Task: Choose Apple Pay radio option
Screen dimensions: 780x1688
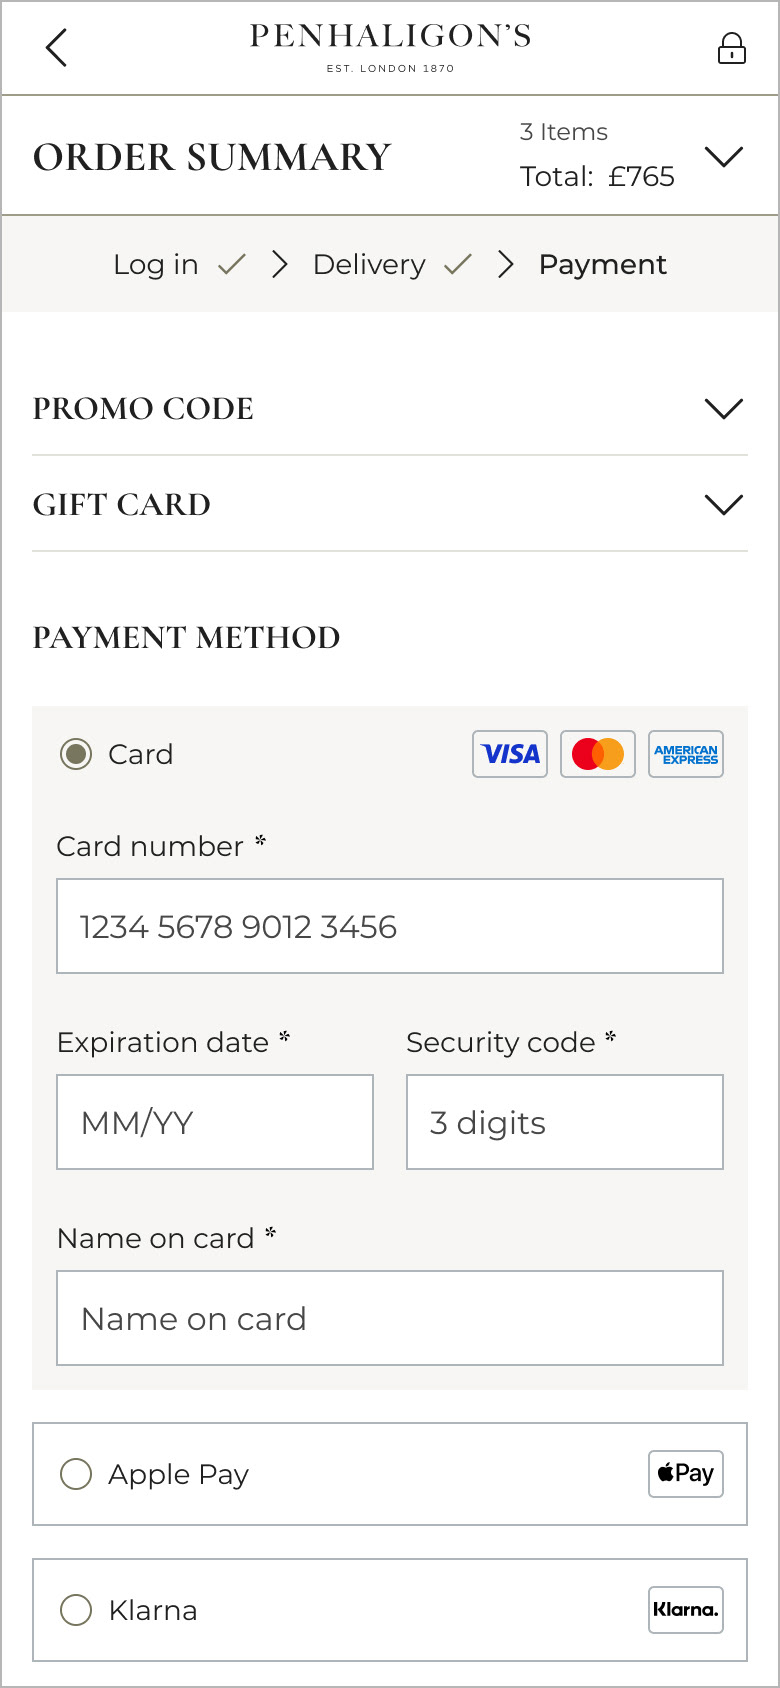Action: pos(76,1474)
